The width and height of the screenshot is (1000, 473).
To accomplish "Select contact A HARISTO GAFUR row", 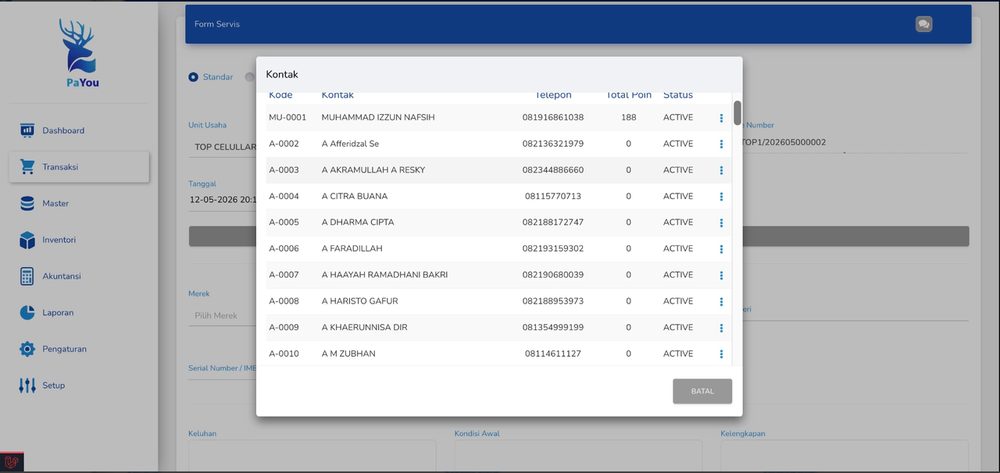I will (499, 301).
